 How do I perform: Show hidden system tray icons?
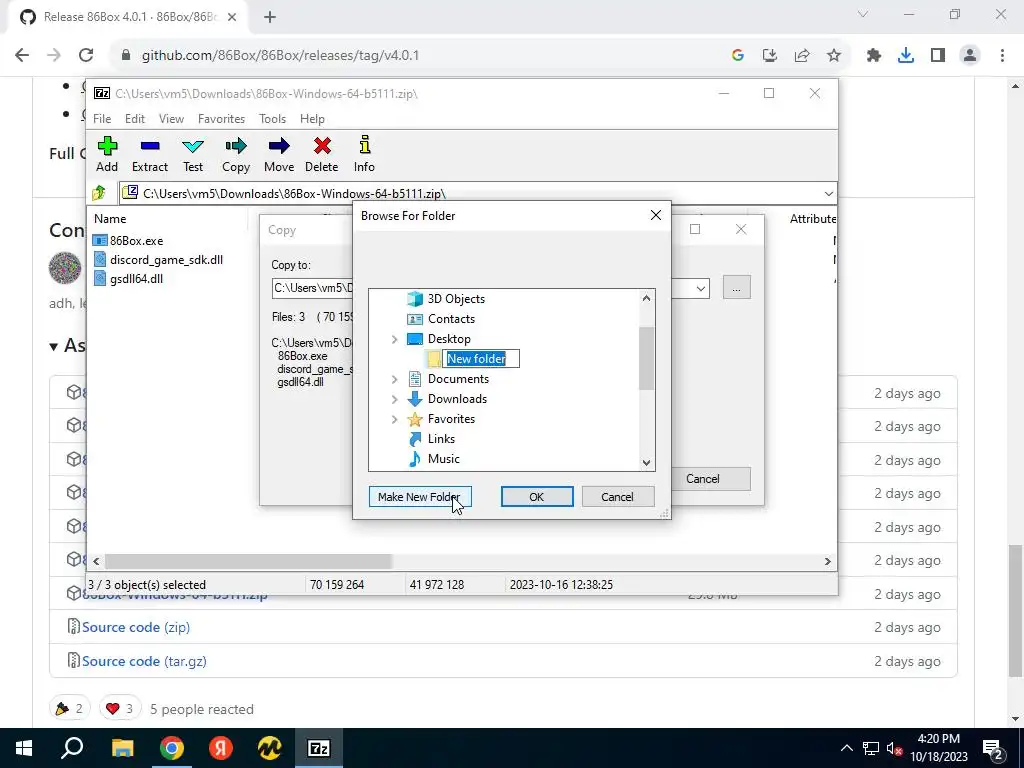pos(846,748)
